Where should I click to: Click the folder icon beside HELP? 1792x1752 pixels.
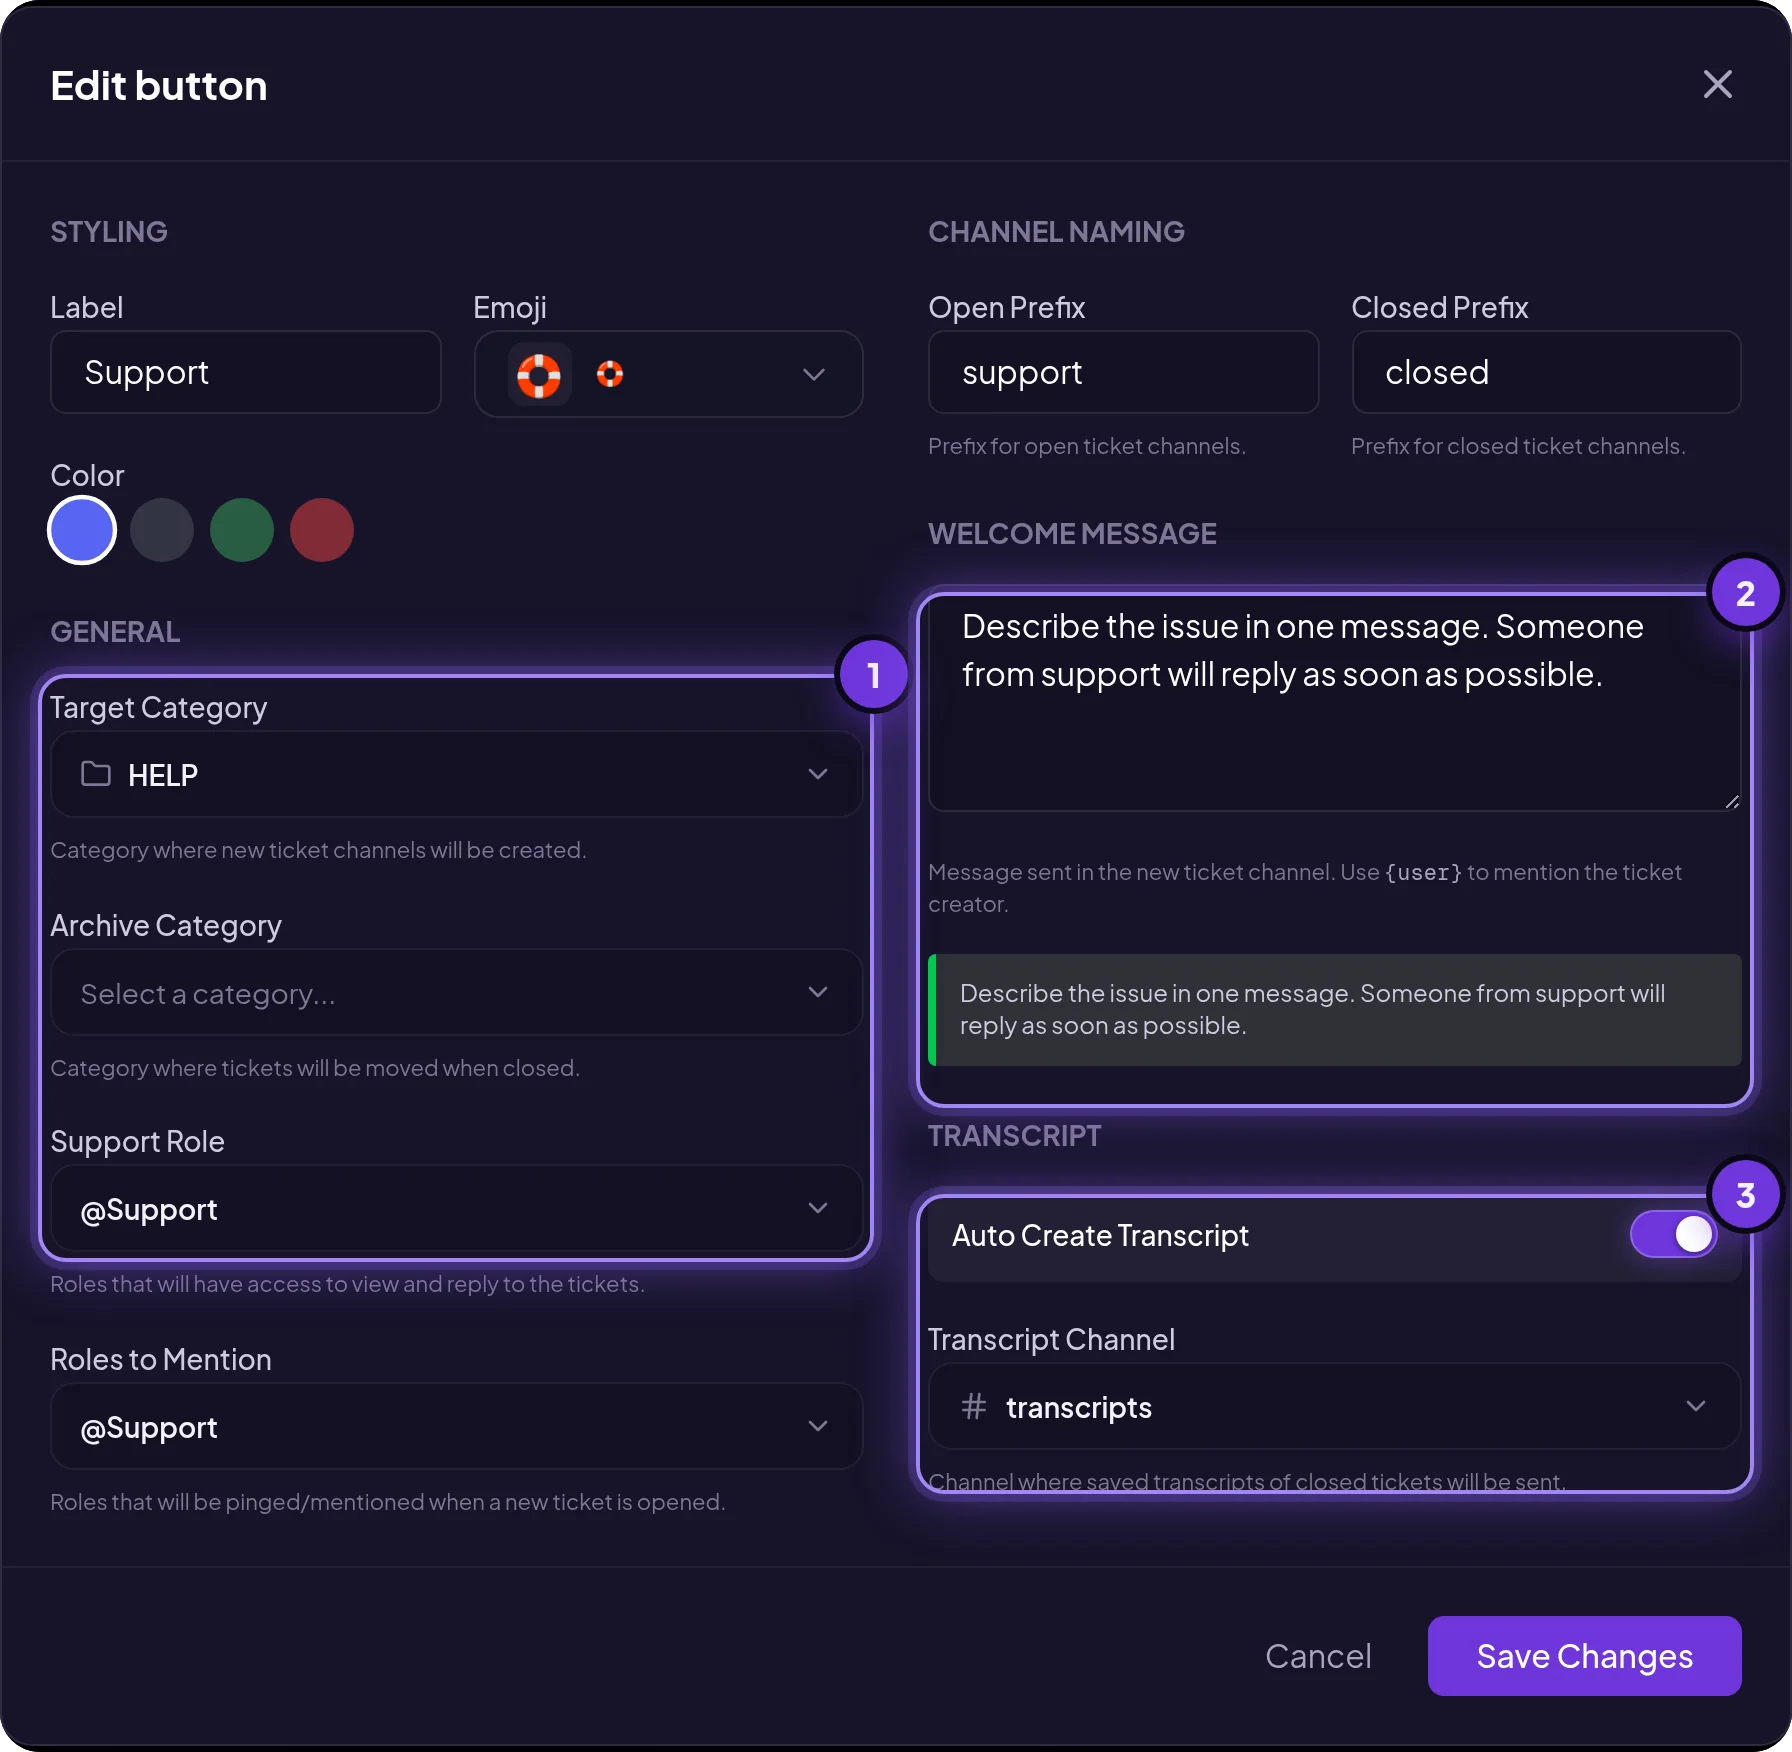click(x=96, y=774)
